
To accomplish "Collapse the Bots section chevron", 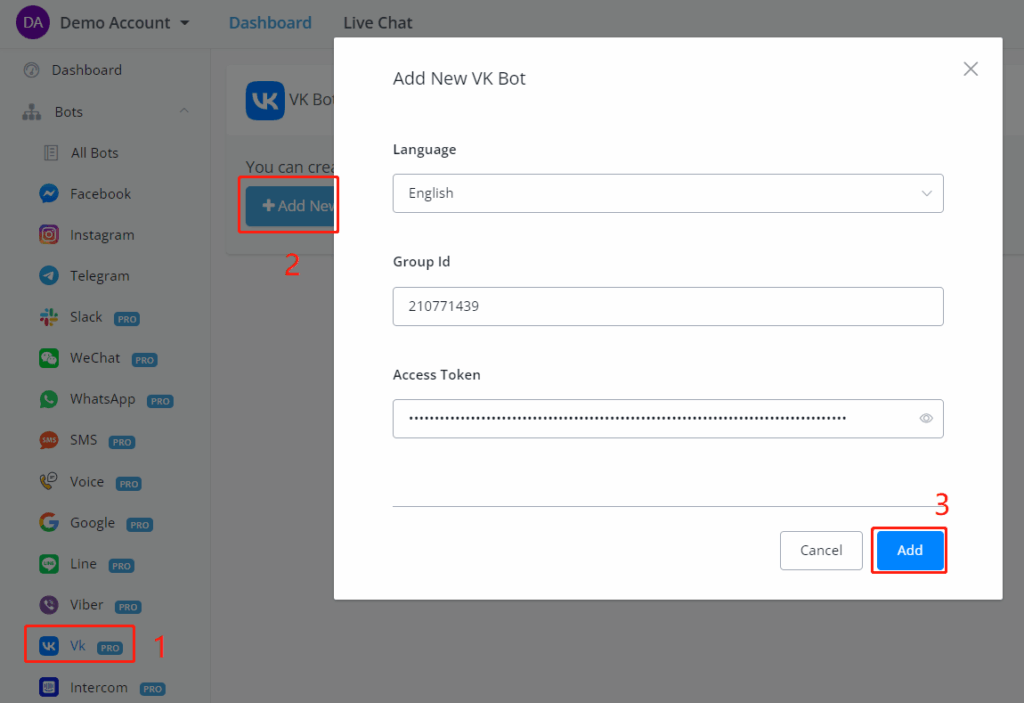I will click(x=184, y=111).
